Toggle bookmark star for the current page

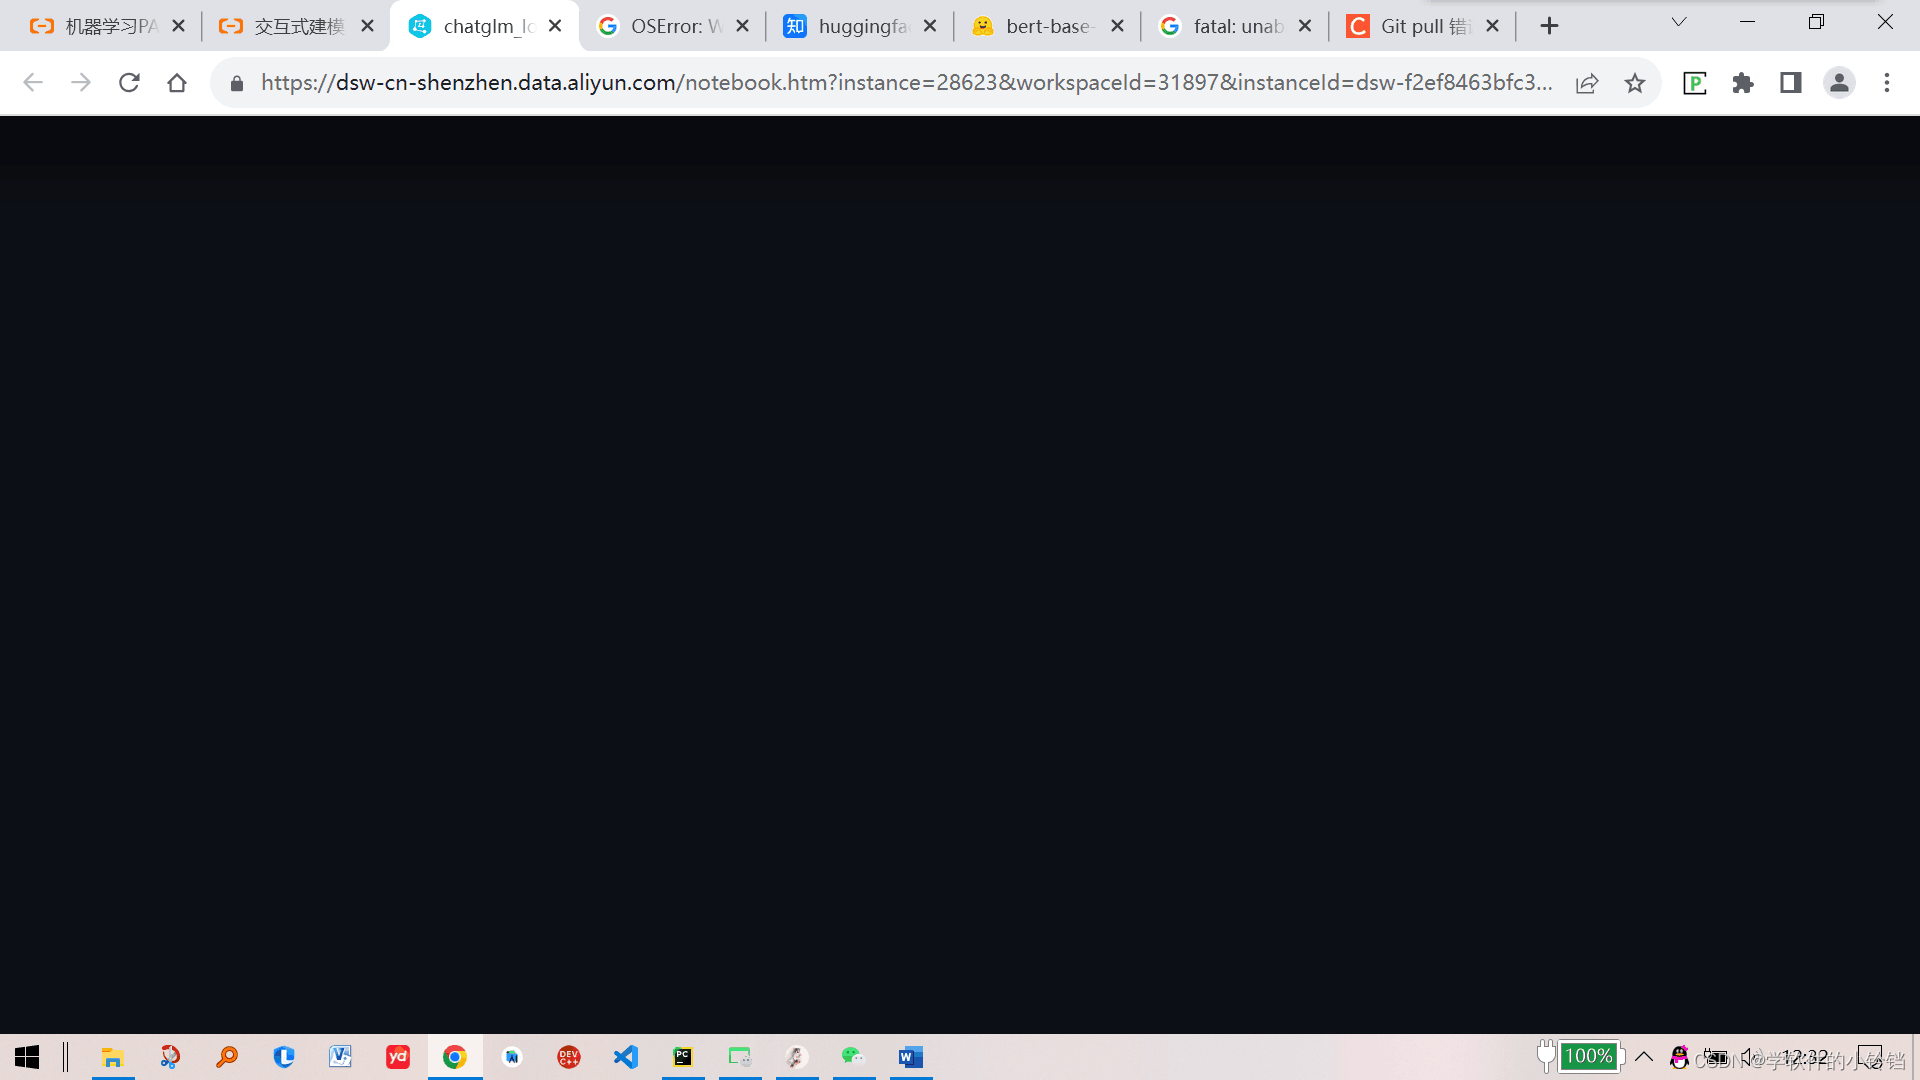[1635, 83]
